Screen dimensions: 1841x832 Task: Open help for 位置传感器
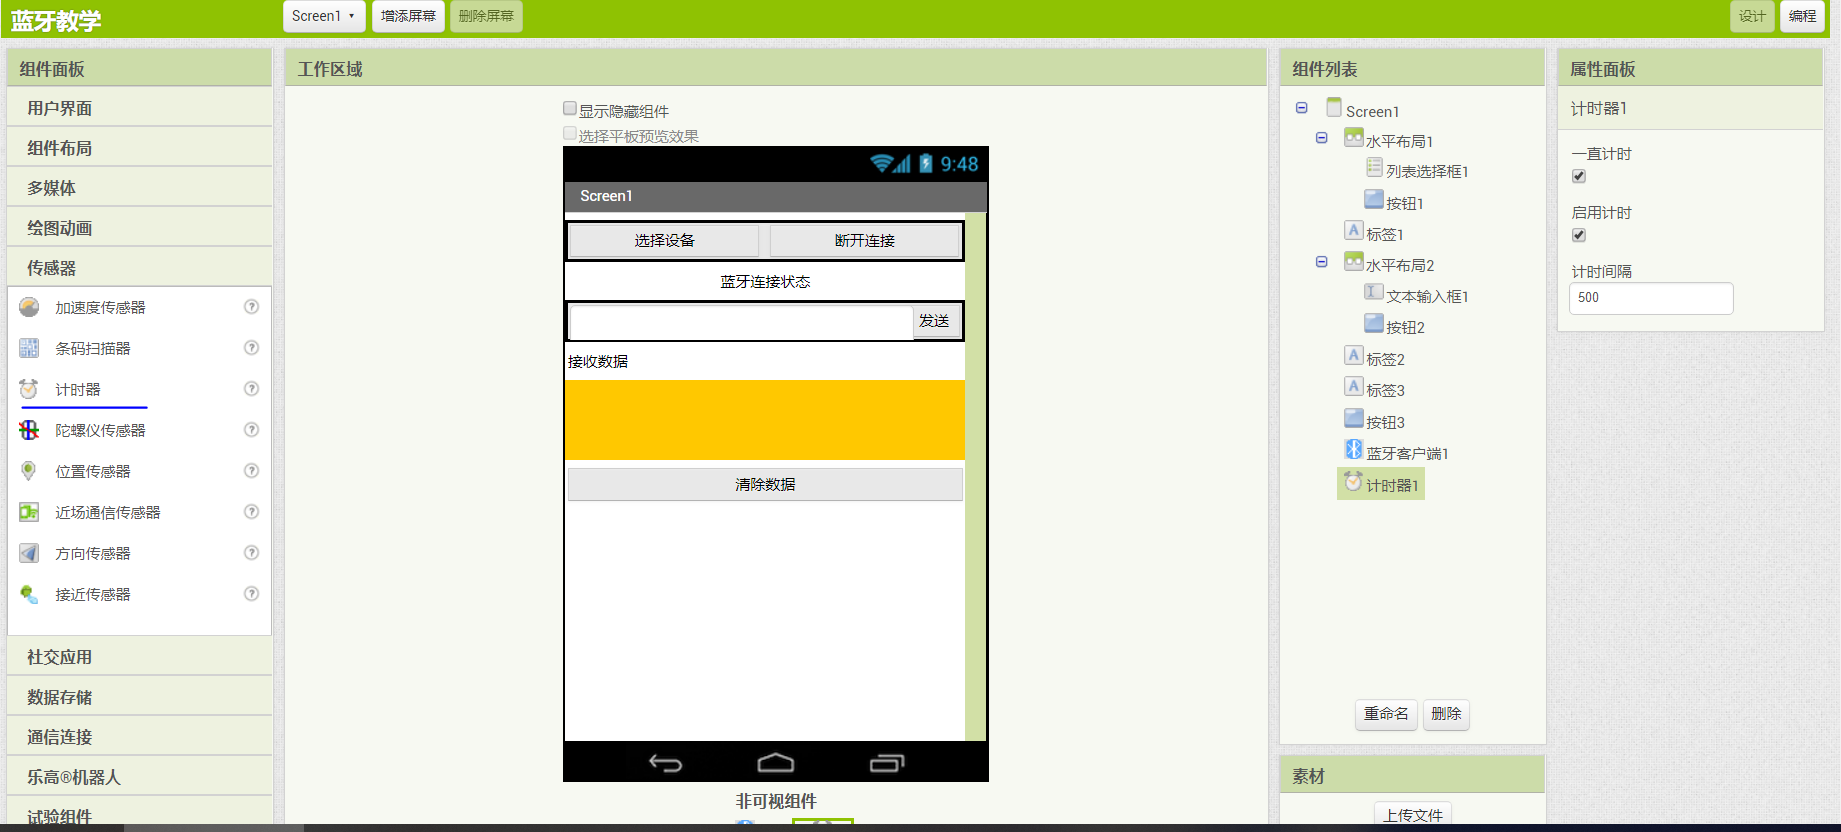coord(252,471)
